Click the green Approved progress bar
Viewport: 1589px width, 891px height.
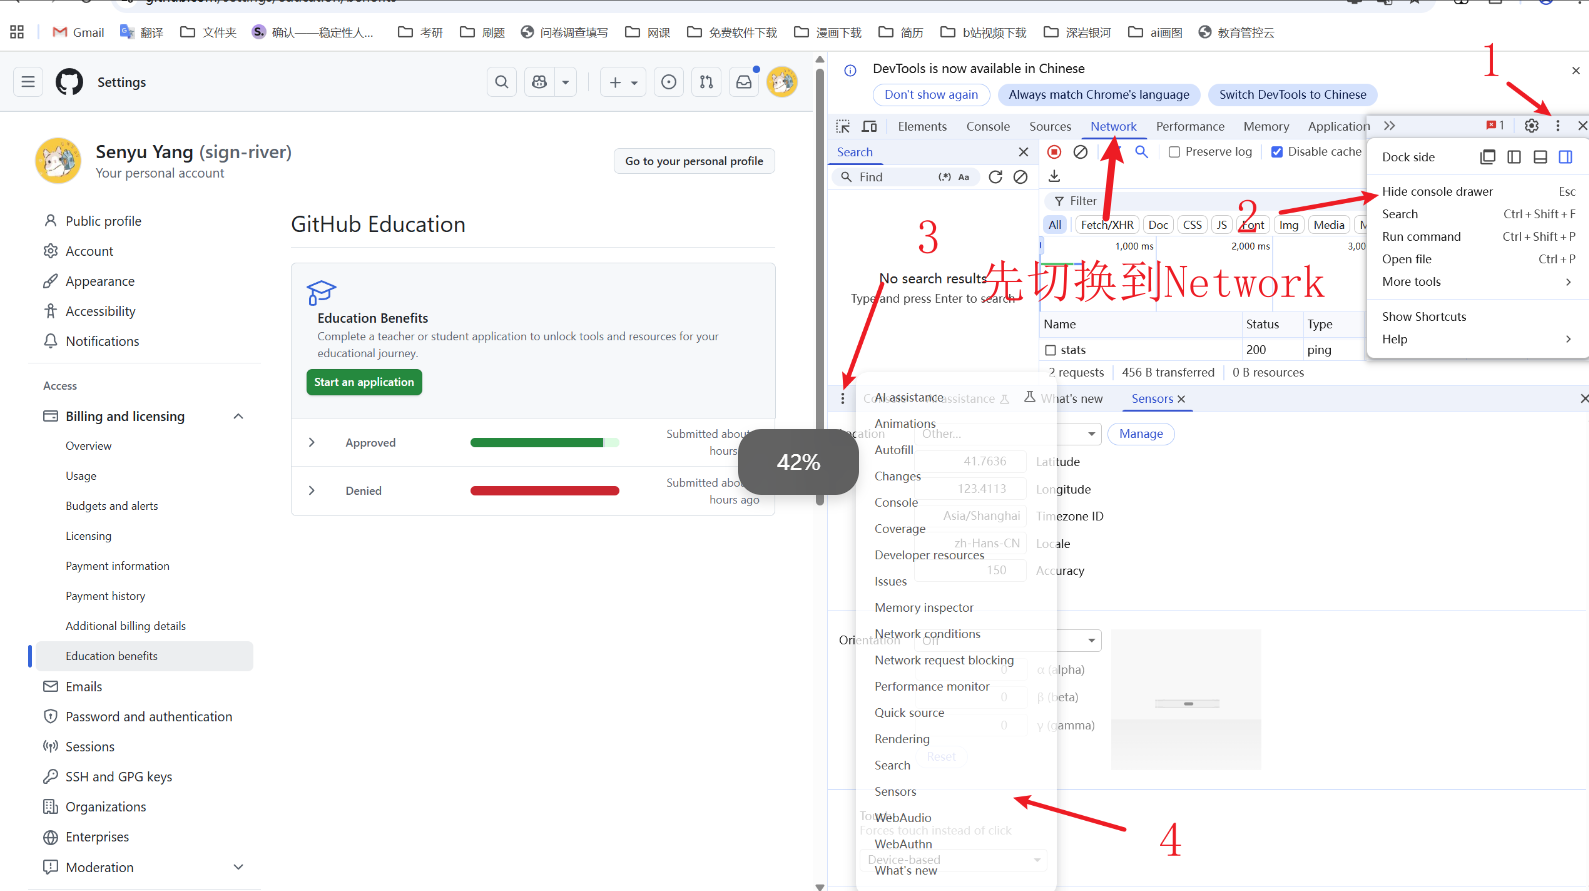pos(545,442)
